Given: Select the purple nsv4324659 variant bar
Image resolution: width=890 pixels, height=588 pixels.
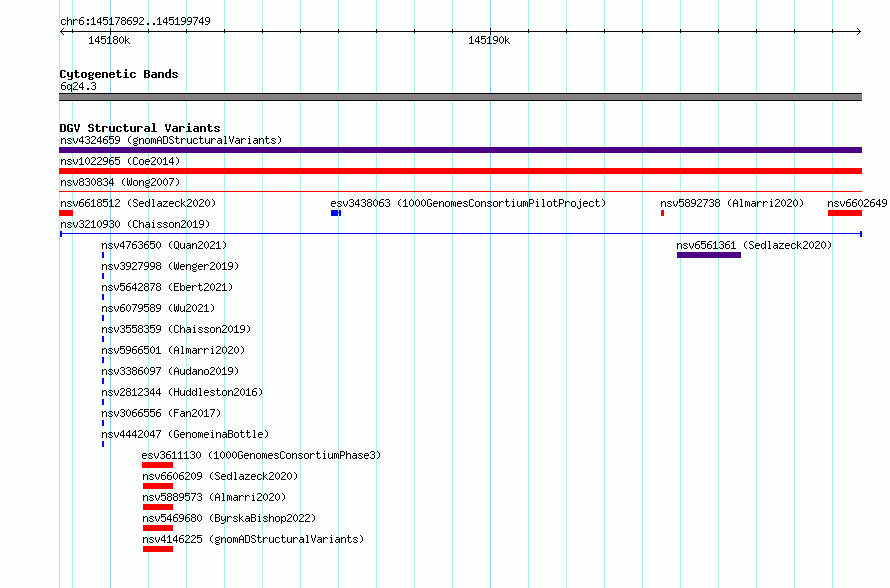Looking at the screenshot, I should click(x=460, y=150).
